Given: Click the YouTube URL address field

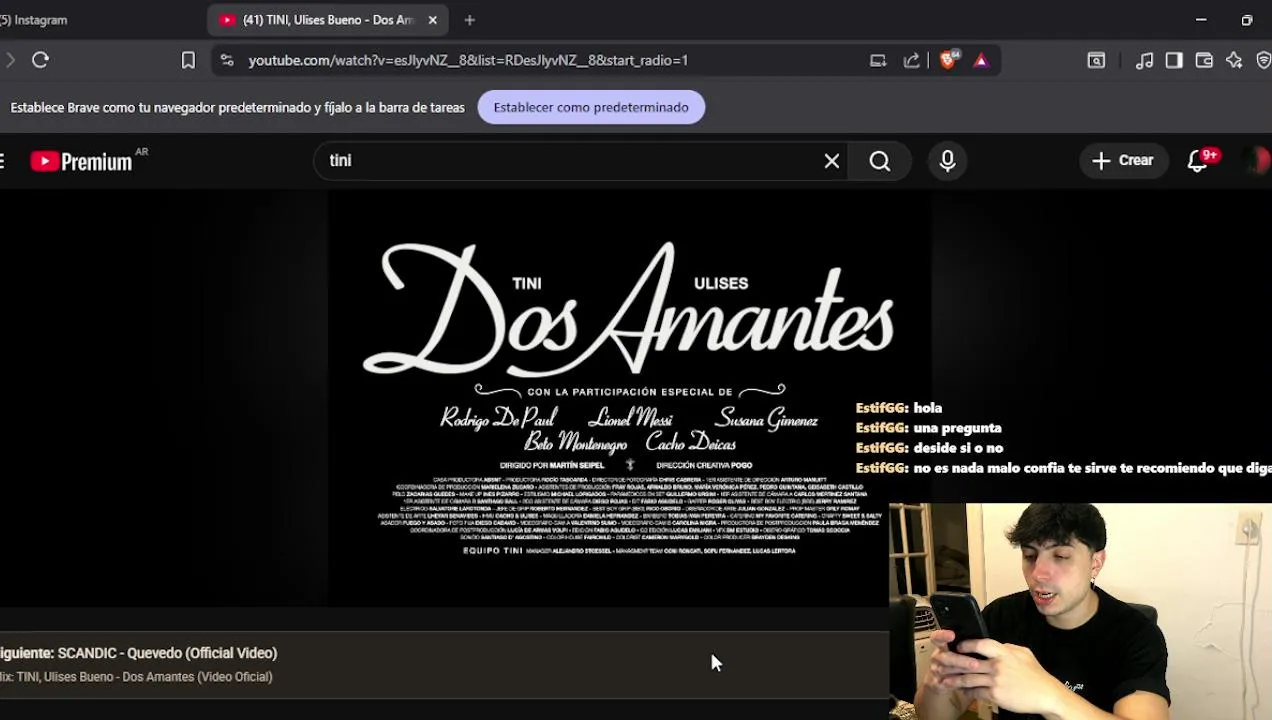Looking at the screenshot, I should click(468, 60).
